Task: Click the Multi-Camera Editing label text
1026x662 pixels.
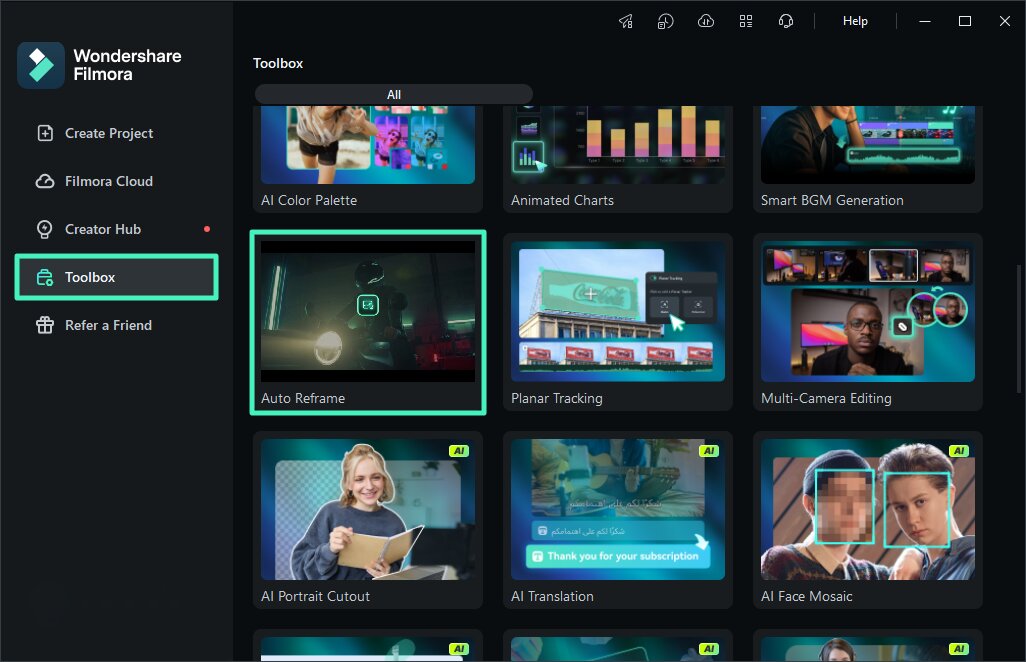Action: click(x=826, y=398)
